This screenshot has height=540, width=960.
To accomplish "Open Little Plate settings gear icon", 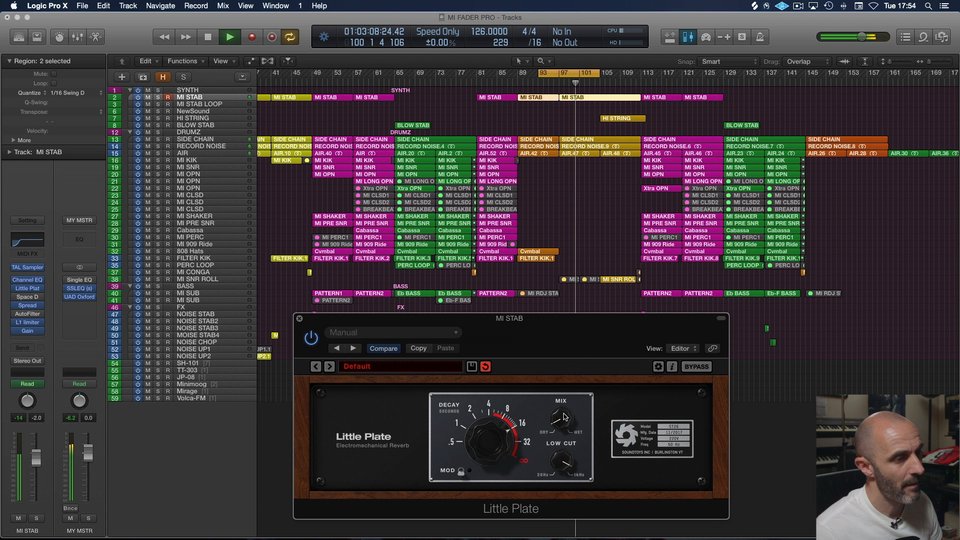I will point(658,367).
